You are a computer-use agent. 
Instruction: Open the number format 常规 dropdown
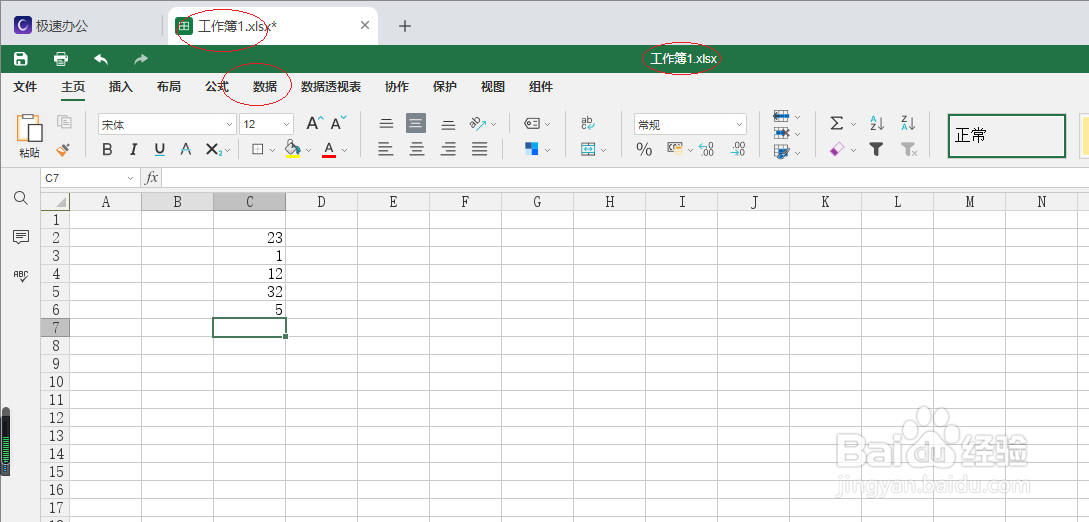tap(690, 124)
